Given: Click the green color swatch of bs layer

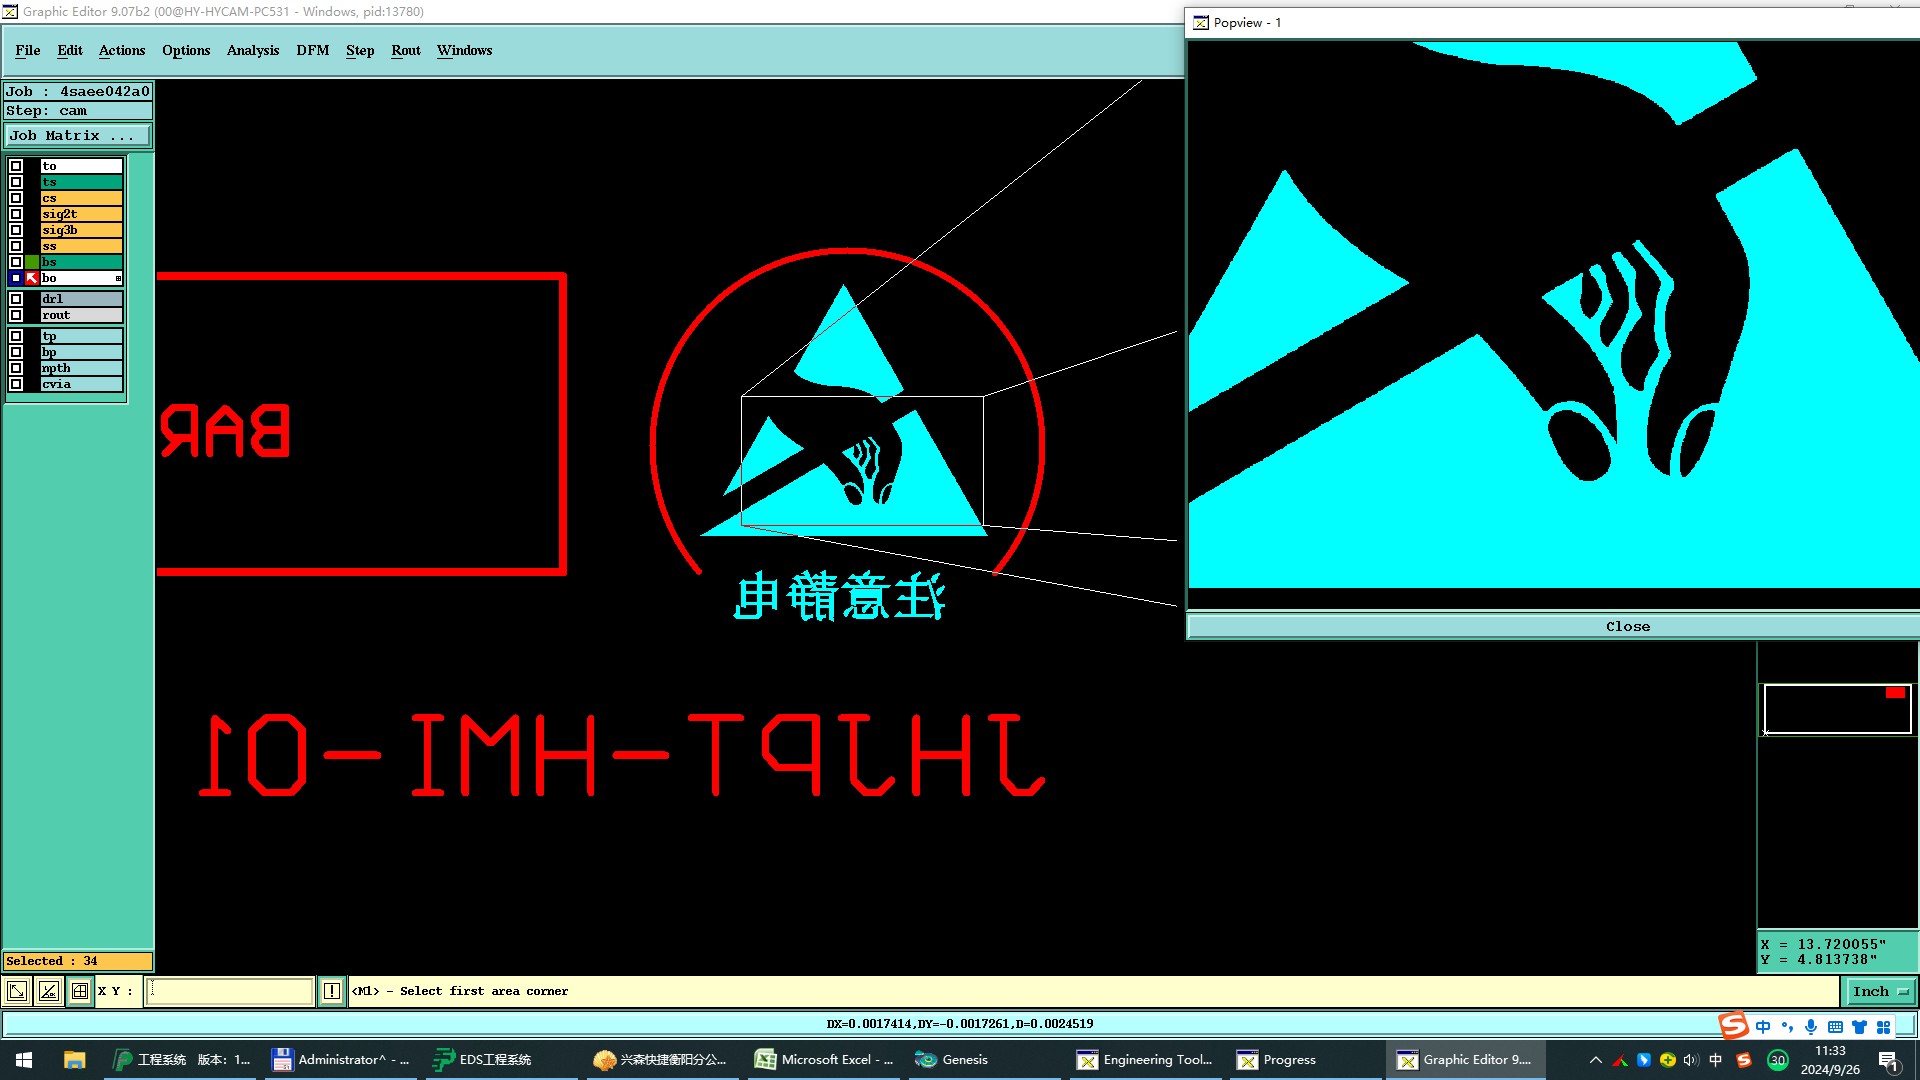Looking at the screenshot, I should pyautogui.click(x=32, y=262).
